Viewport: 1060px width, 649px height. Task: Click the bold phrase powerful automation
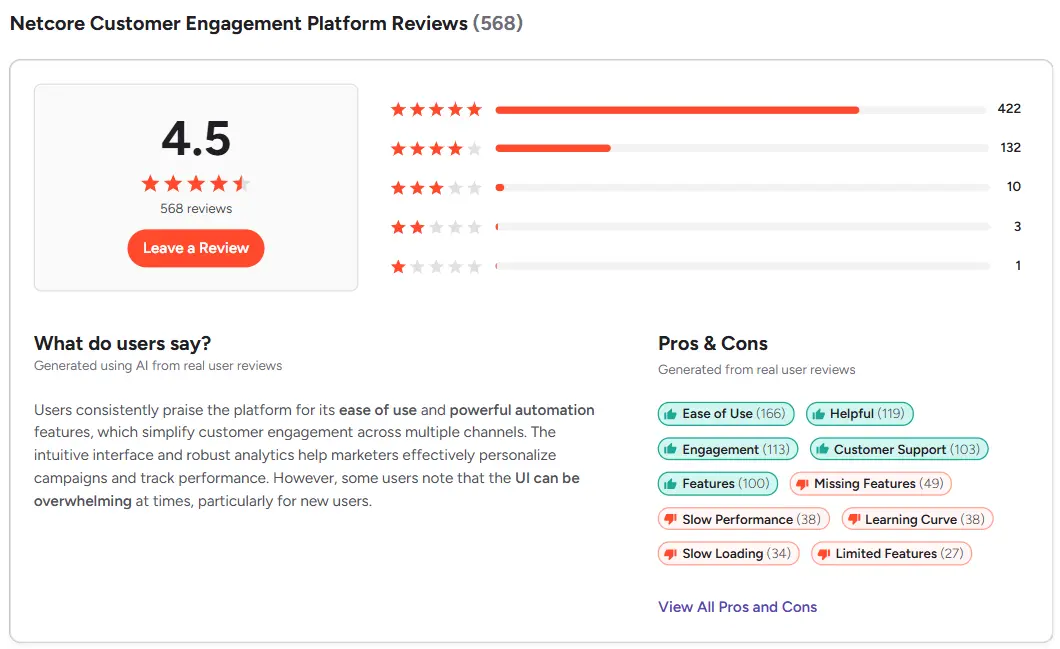coord(522,410)
